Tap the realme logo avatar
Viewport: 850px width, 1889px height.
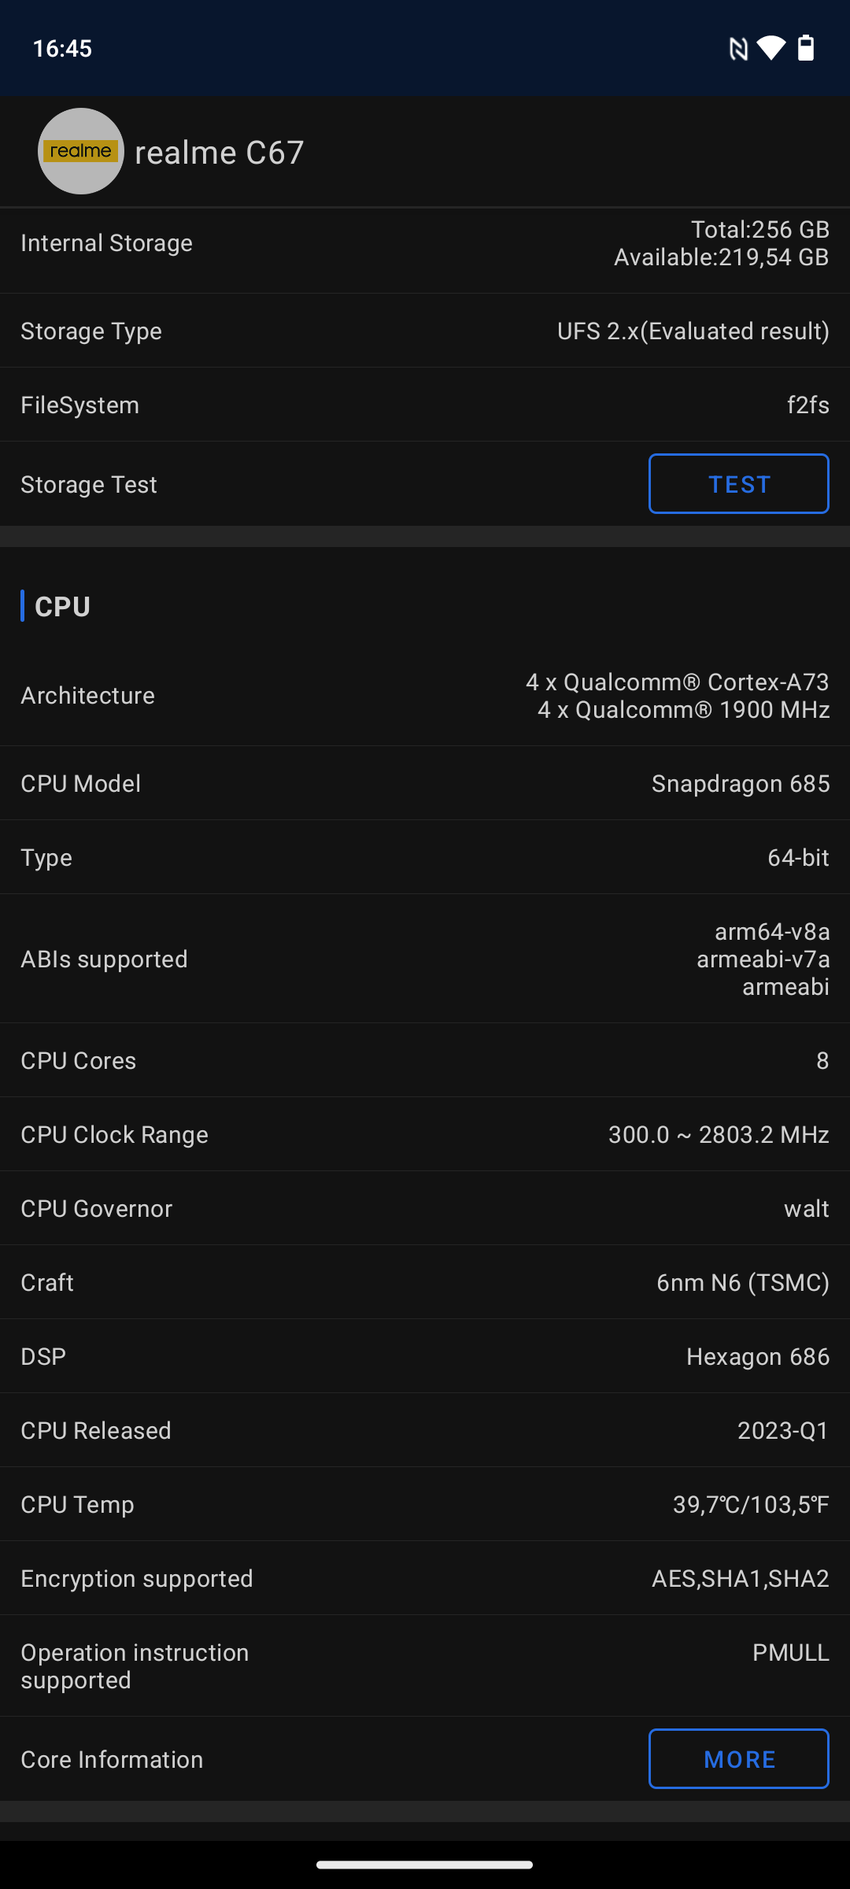pyautogui.click(x=81, y=151)
